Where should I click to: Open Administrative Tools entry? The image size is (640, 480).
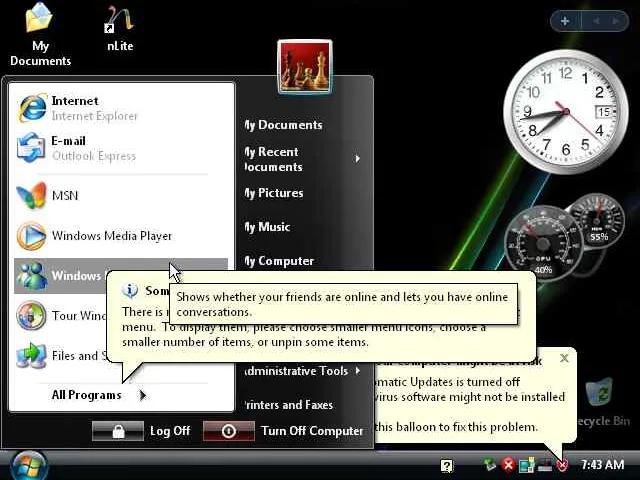296,371
